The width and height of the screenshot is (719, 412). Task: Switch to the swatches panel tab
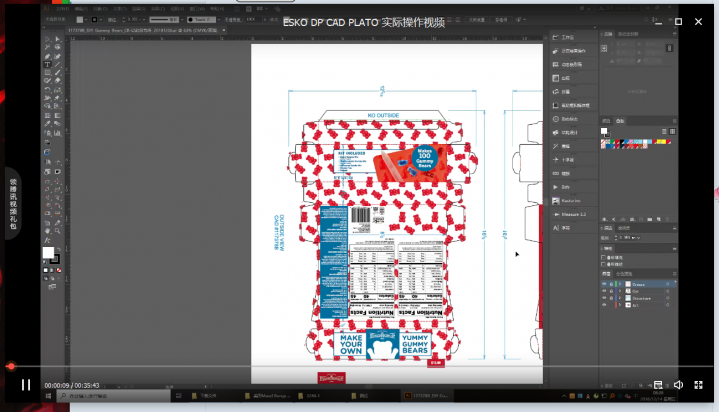click(x=620, y=121)
